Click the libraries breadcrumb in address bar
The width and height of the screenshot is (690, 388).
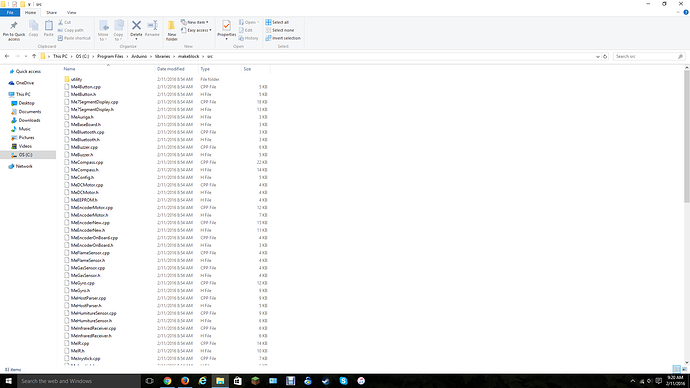pos(162,56)
